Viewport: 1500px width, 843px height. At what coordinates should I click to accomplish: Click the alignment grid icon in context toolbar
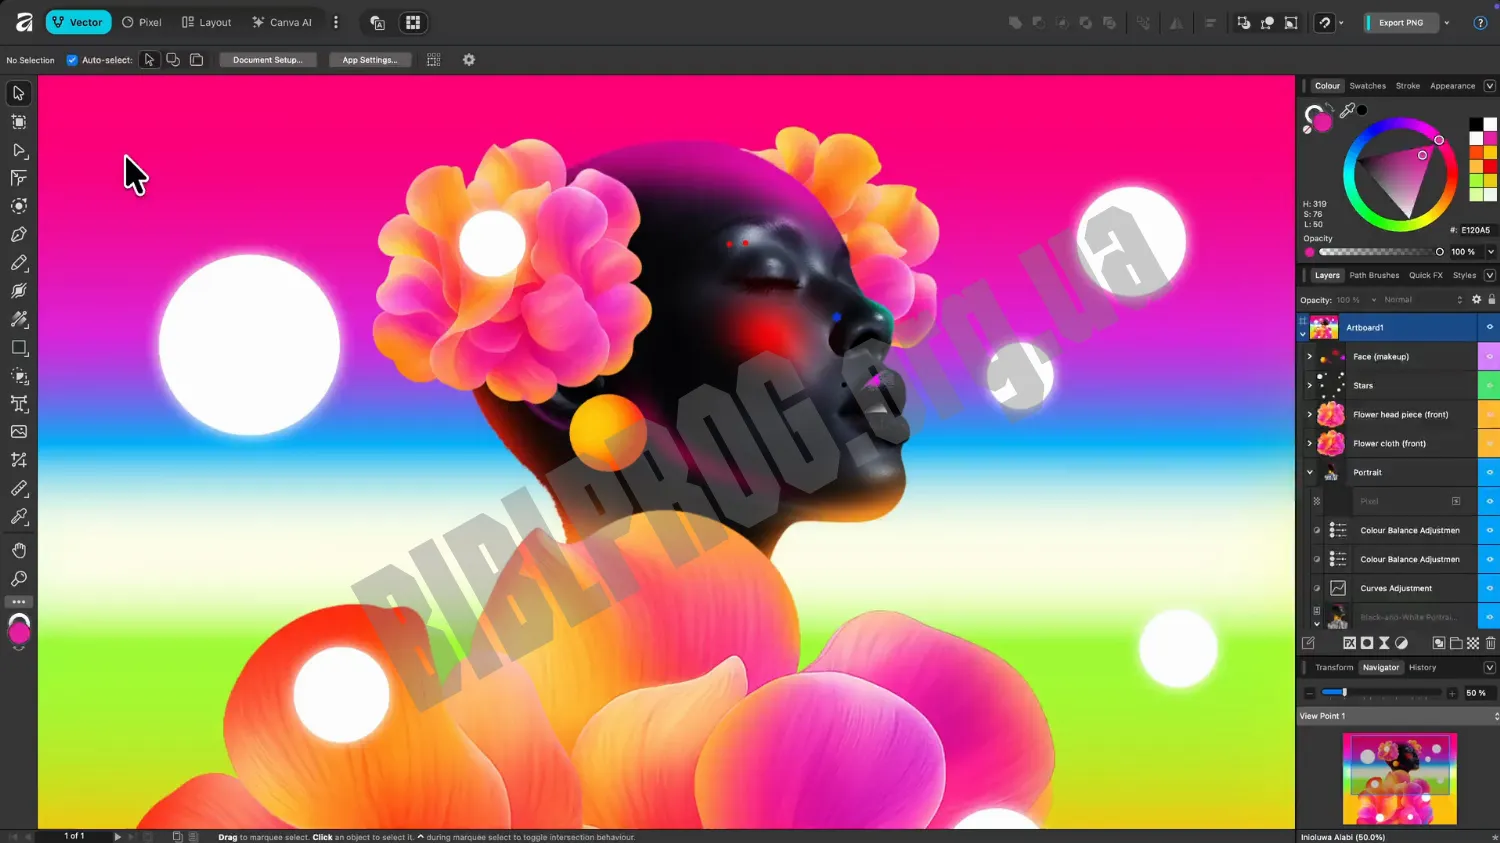(433, 60)
